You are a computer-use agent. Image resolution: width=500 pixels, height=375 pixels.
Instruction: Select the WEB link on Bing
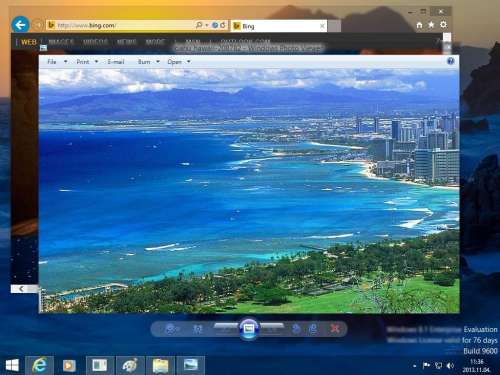click(x=29, y=42)
